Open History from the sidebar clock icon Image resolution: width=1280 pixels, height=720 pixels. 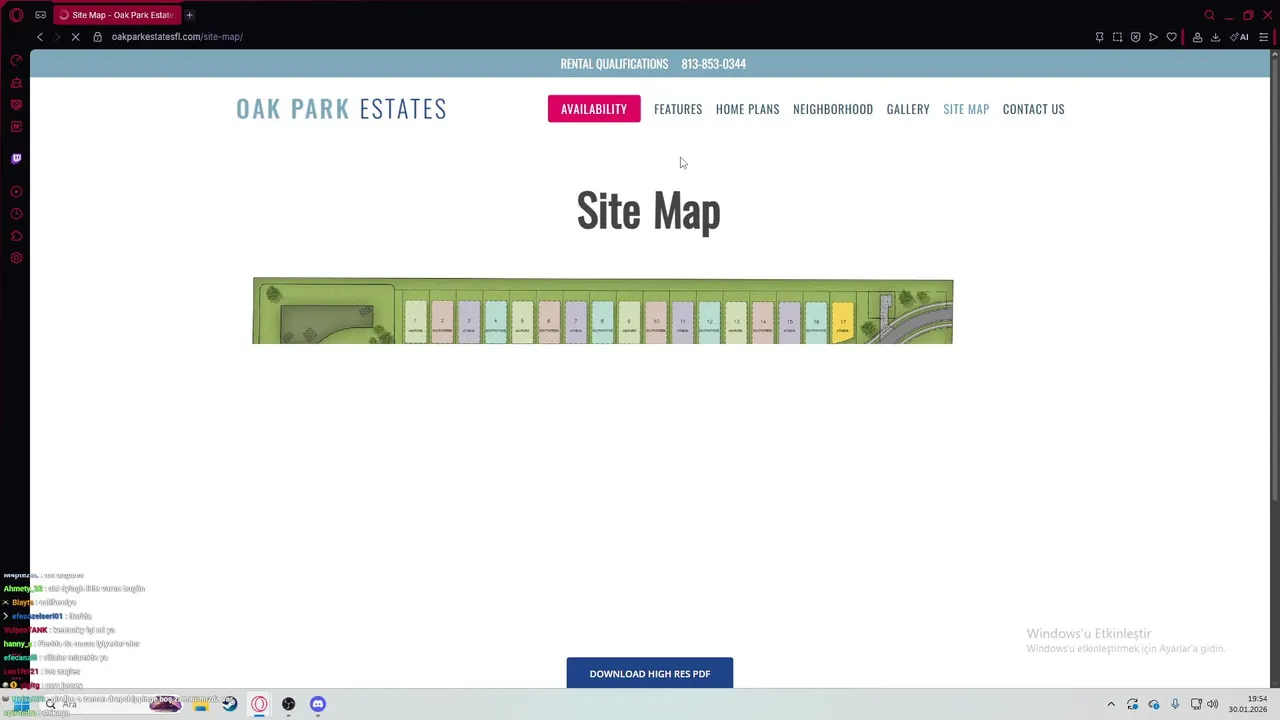pyautogui.click(x=16, y=214)
